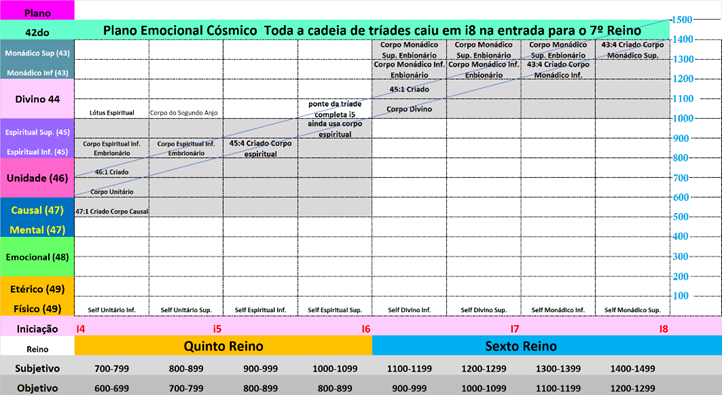Select the Unidade (46) row label
This screenshot has height=395, width=722.
coord(37,178)
